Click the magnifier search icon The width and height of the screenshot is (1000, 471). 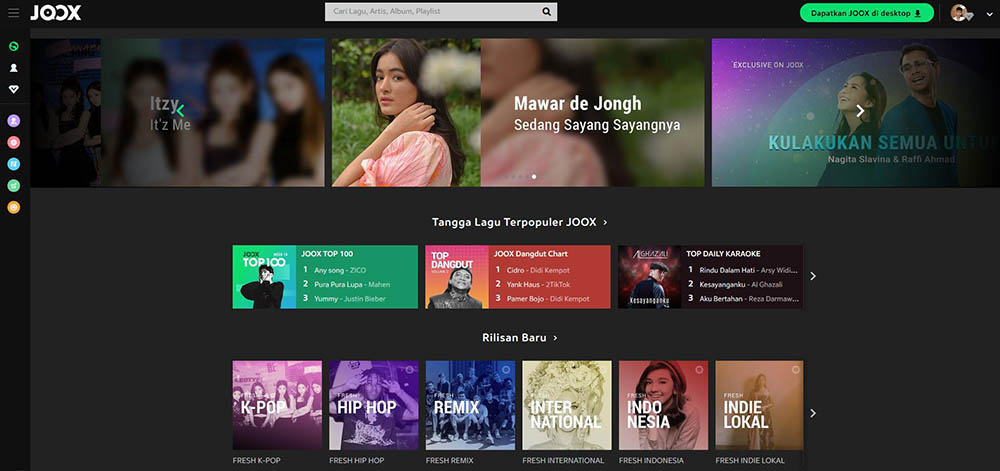[546, 12]
